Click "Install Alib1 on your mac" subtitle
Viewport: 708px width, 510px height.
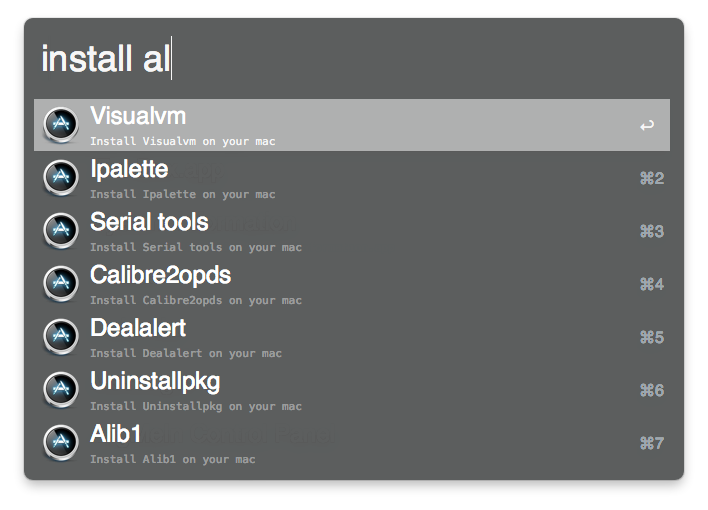click(x=172, y=460)
